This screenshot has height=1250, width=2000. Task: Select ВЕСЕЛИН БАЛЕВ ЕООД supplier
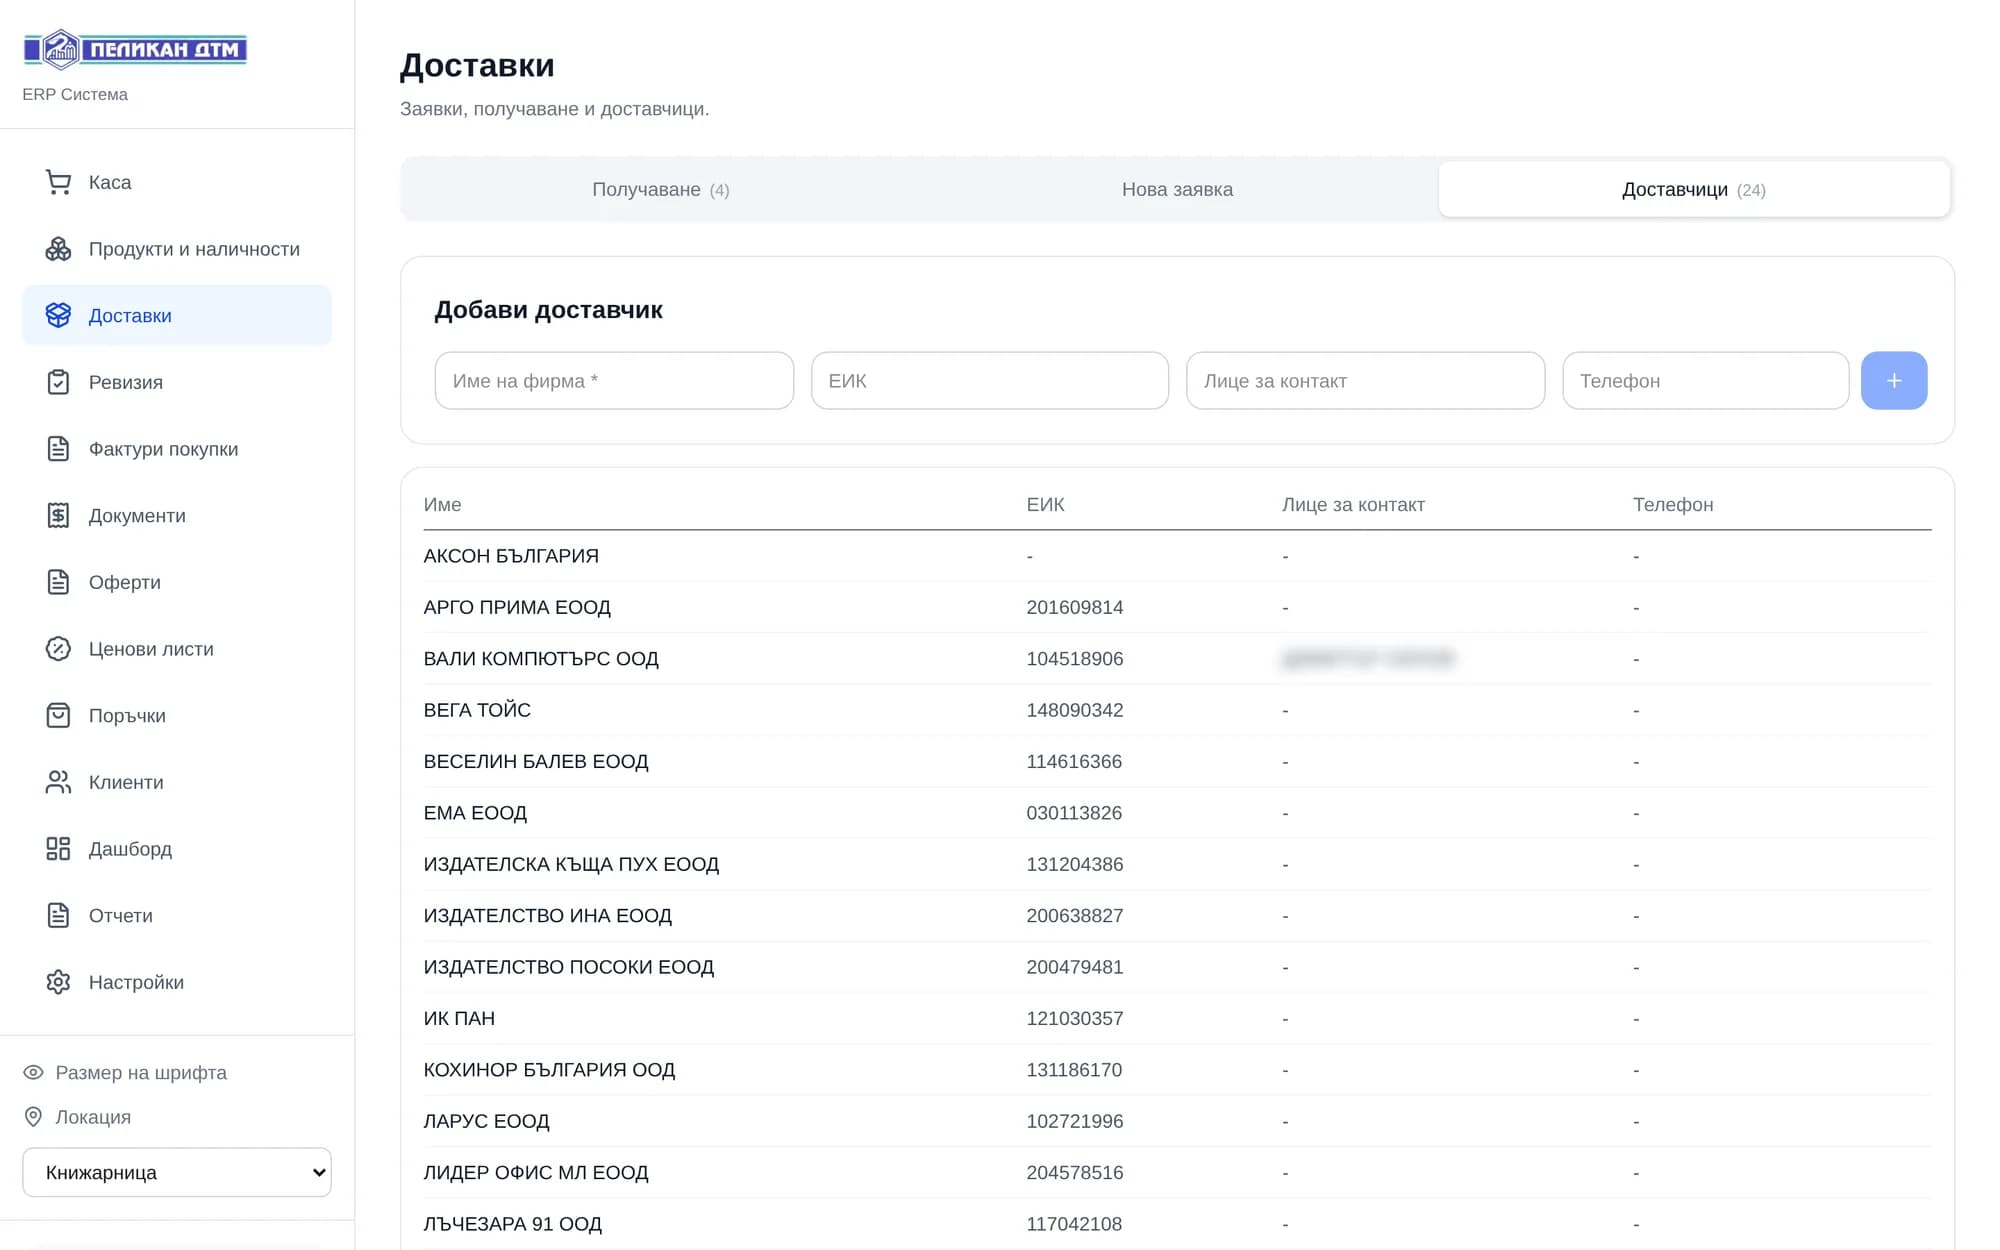pyautogui.click(x=1177, y=761)
